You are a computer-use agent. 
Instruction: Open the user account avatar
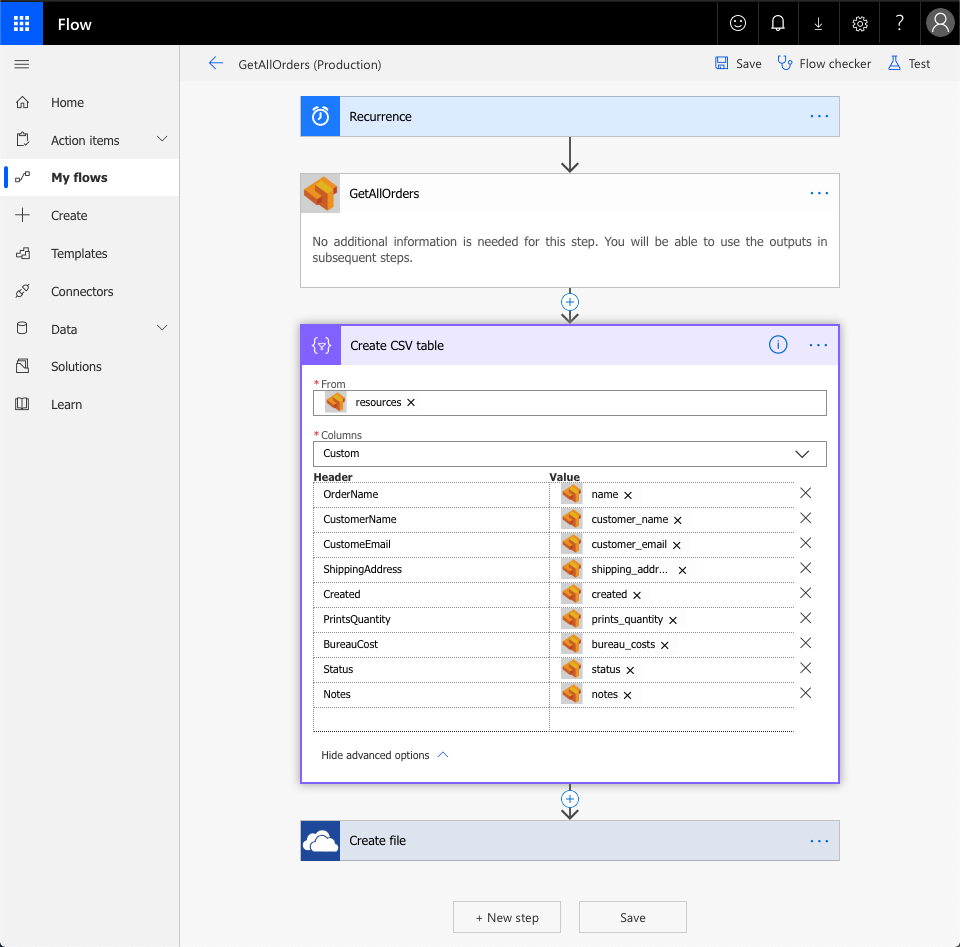939,24
